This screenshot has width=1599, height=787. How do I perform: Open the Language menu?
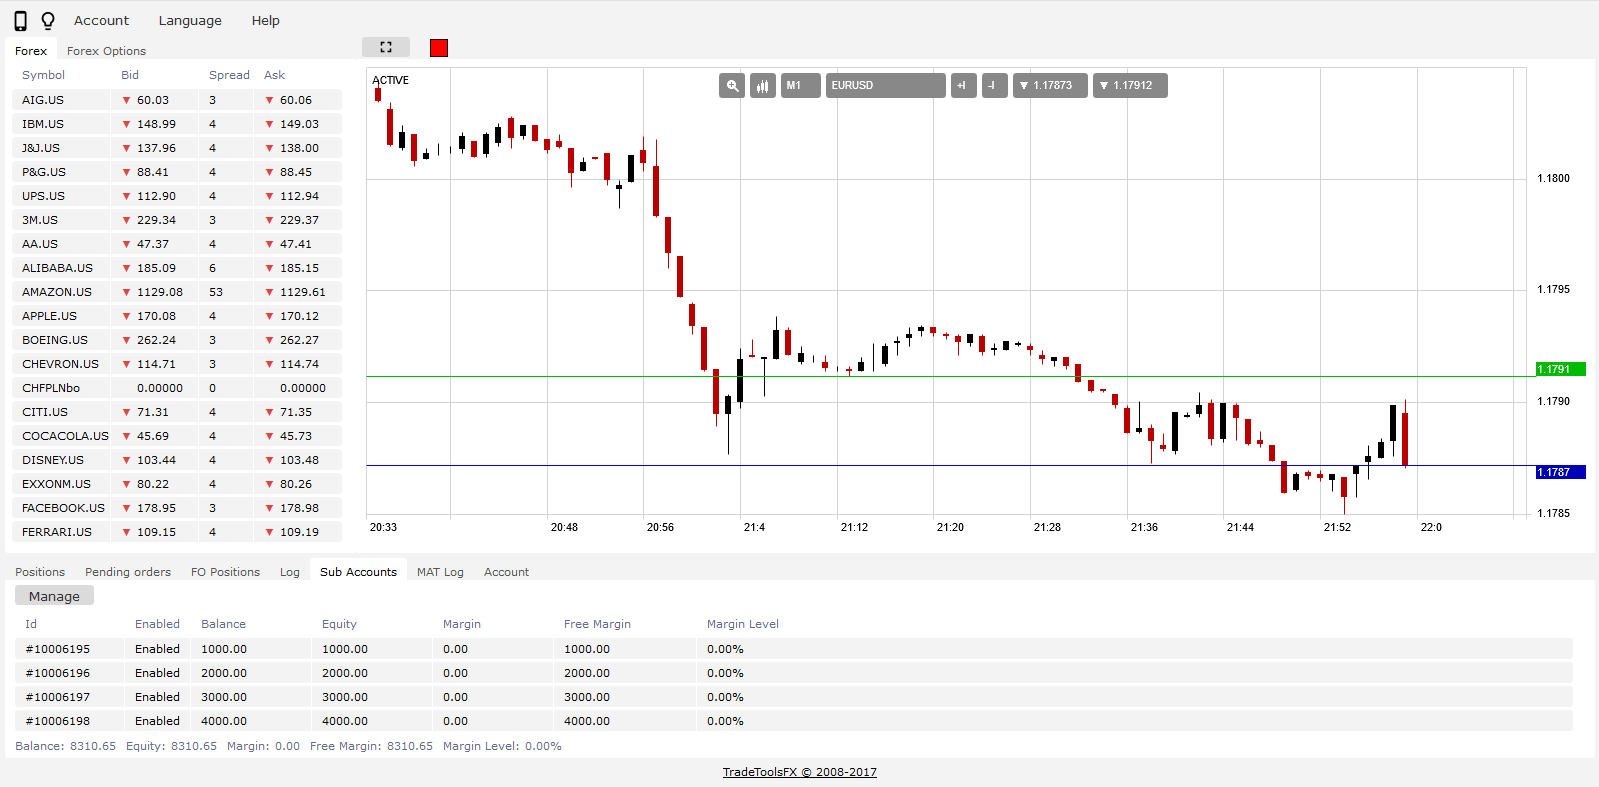point(190,21)
